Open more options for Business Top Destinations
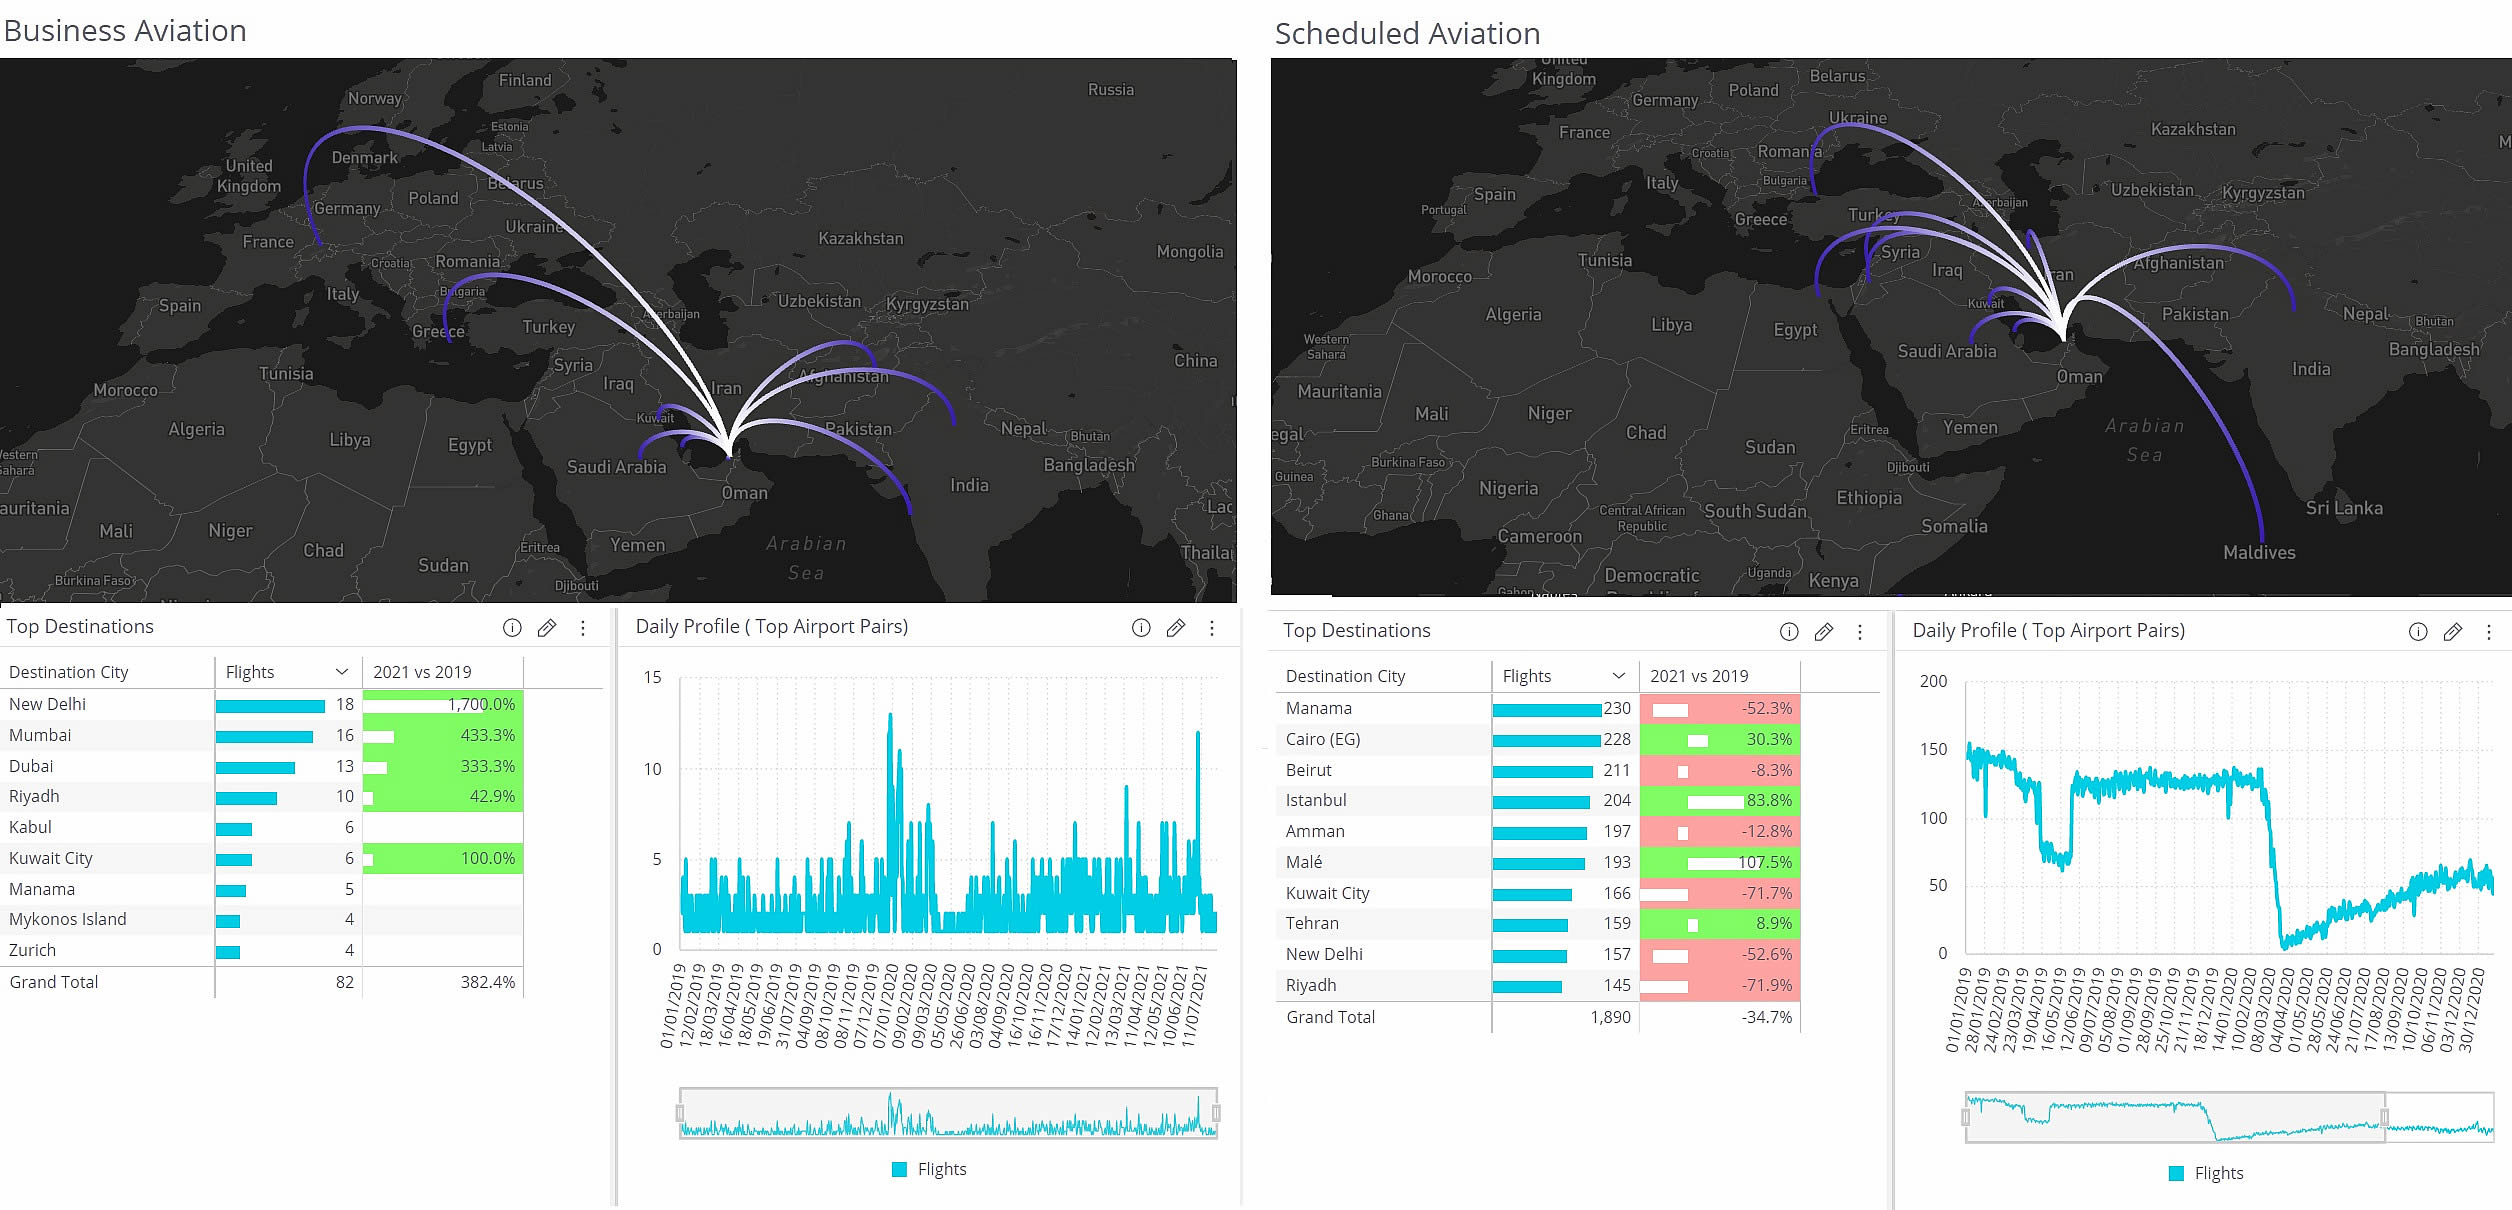Viewport: 2512px width, 1210px height. pyautogui.click(x=583, y=628)
